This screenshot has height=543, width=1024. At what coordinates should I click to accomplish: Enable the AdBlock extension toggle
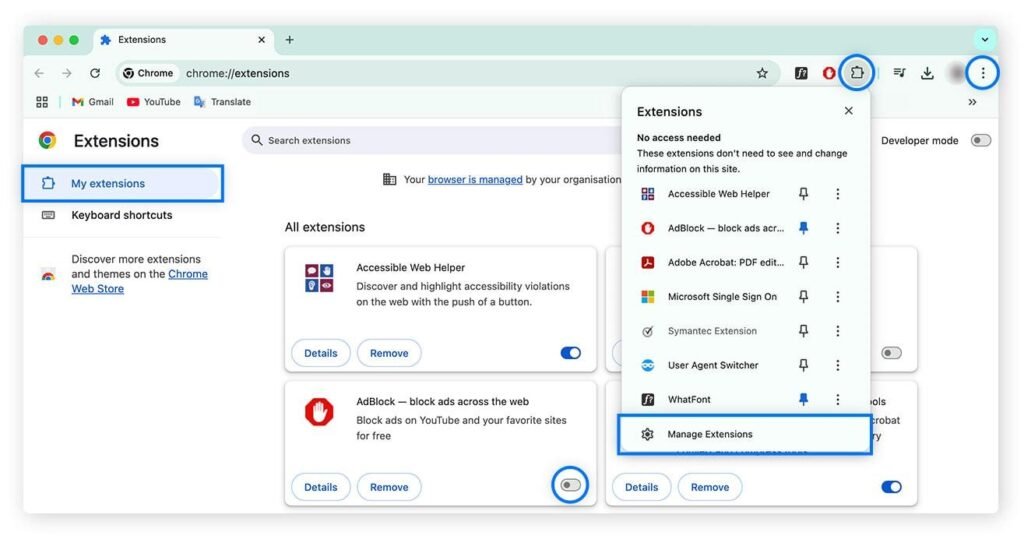pyautogui.click(x=570, y=485)
